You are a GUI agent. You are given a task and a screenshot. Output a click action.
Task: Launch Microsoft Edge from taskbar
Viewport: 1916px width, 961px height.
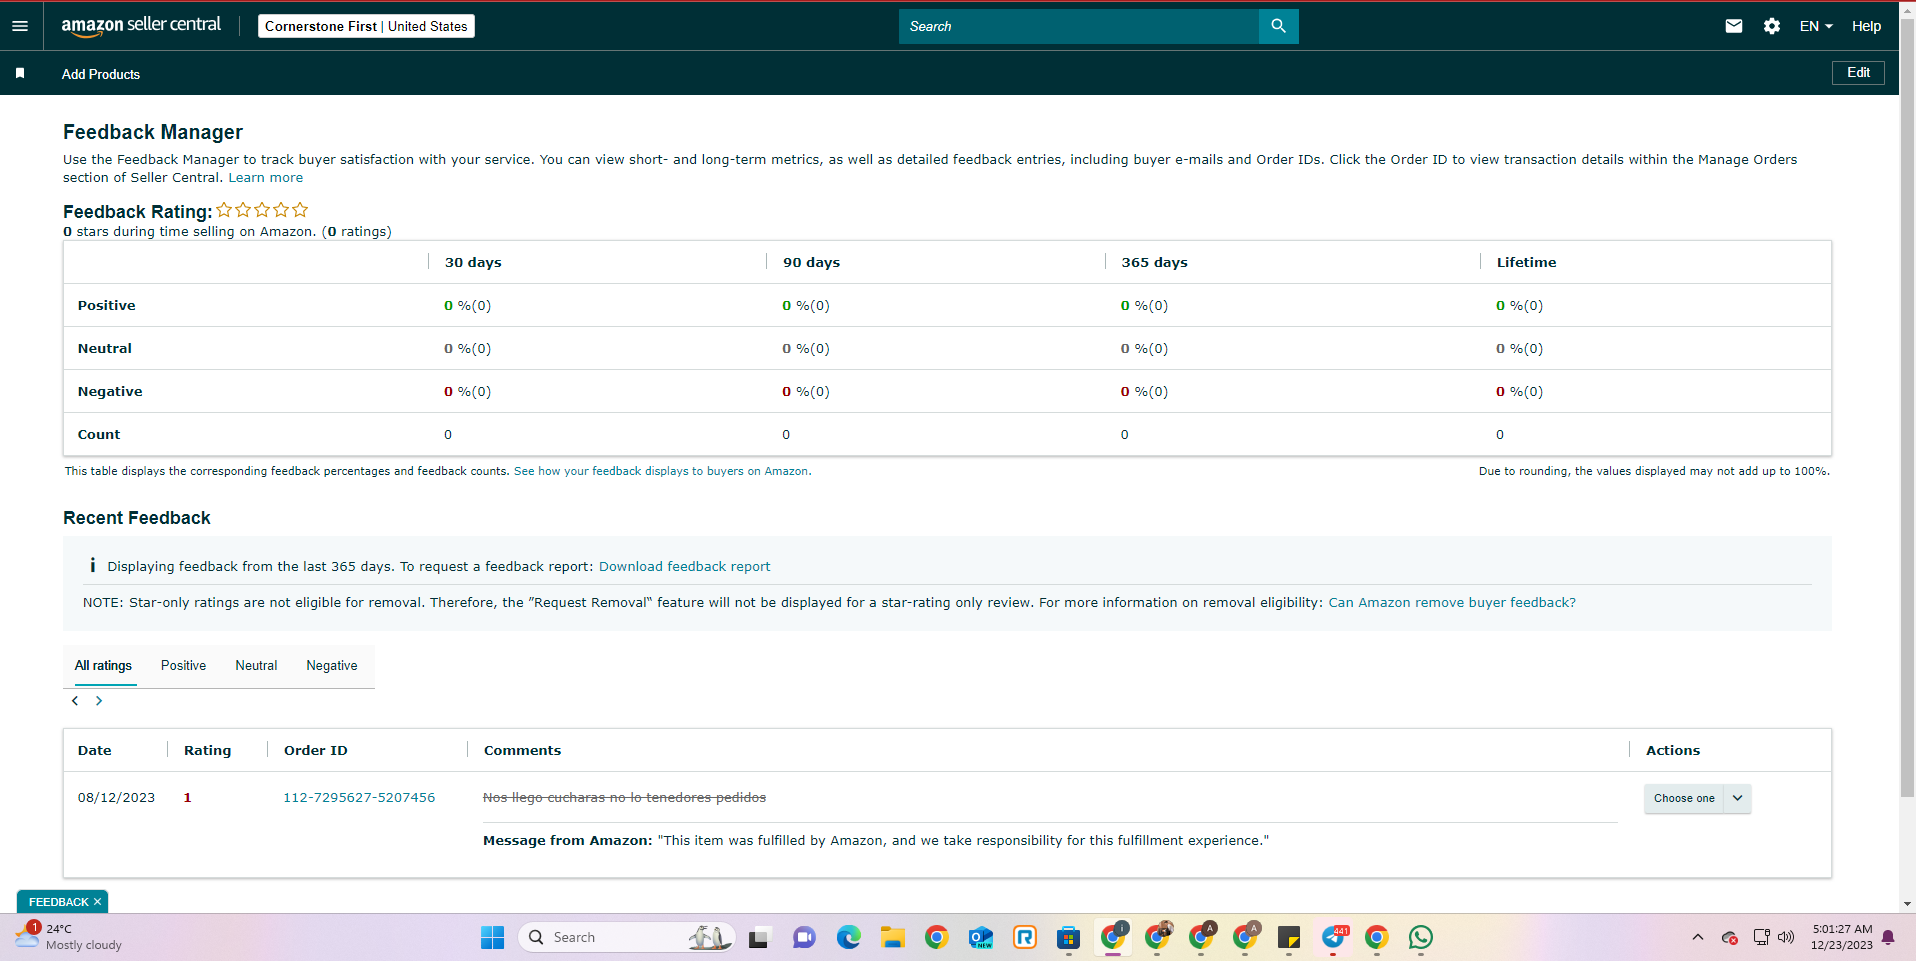(x=848, y=937)
